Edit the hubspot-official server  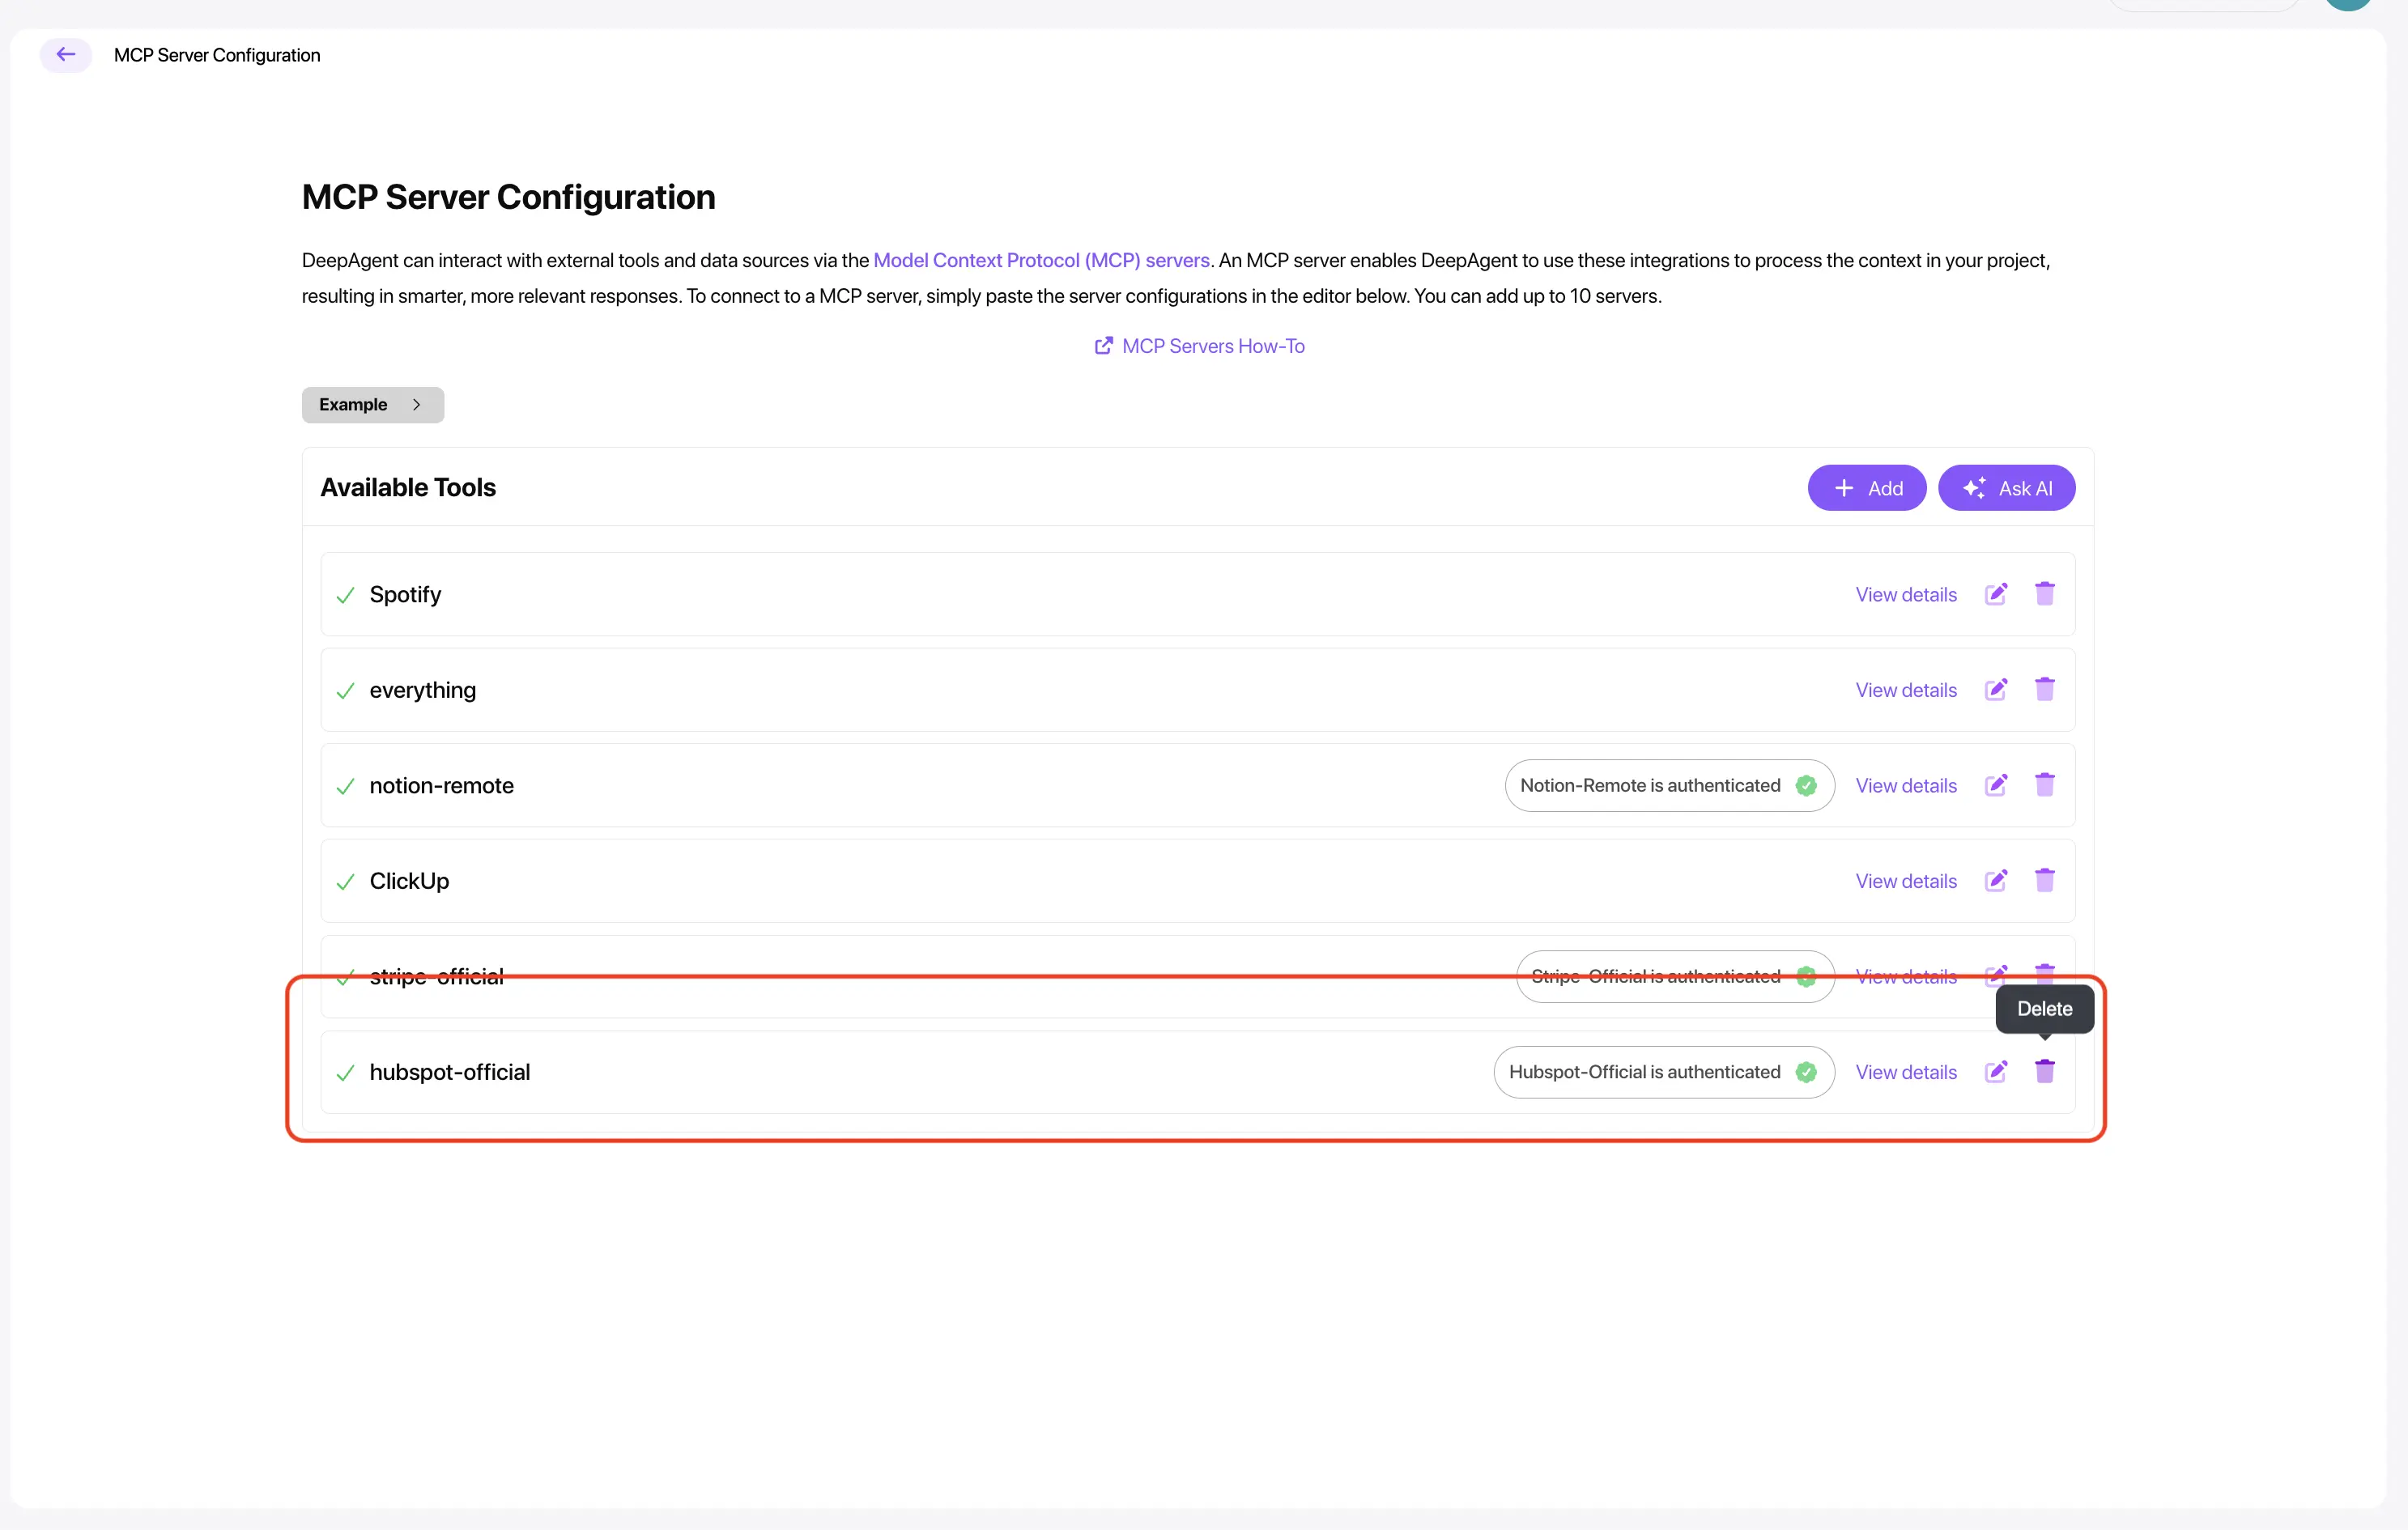tap(1995, 1071)
